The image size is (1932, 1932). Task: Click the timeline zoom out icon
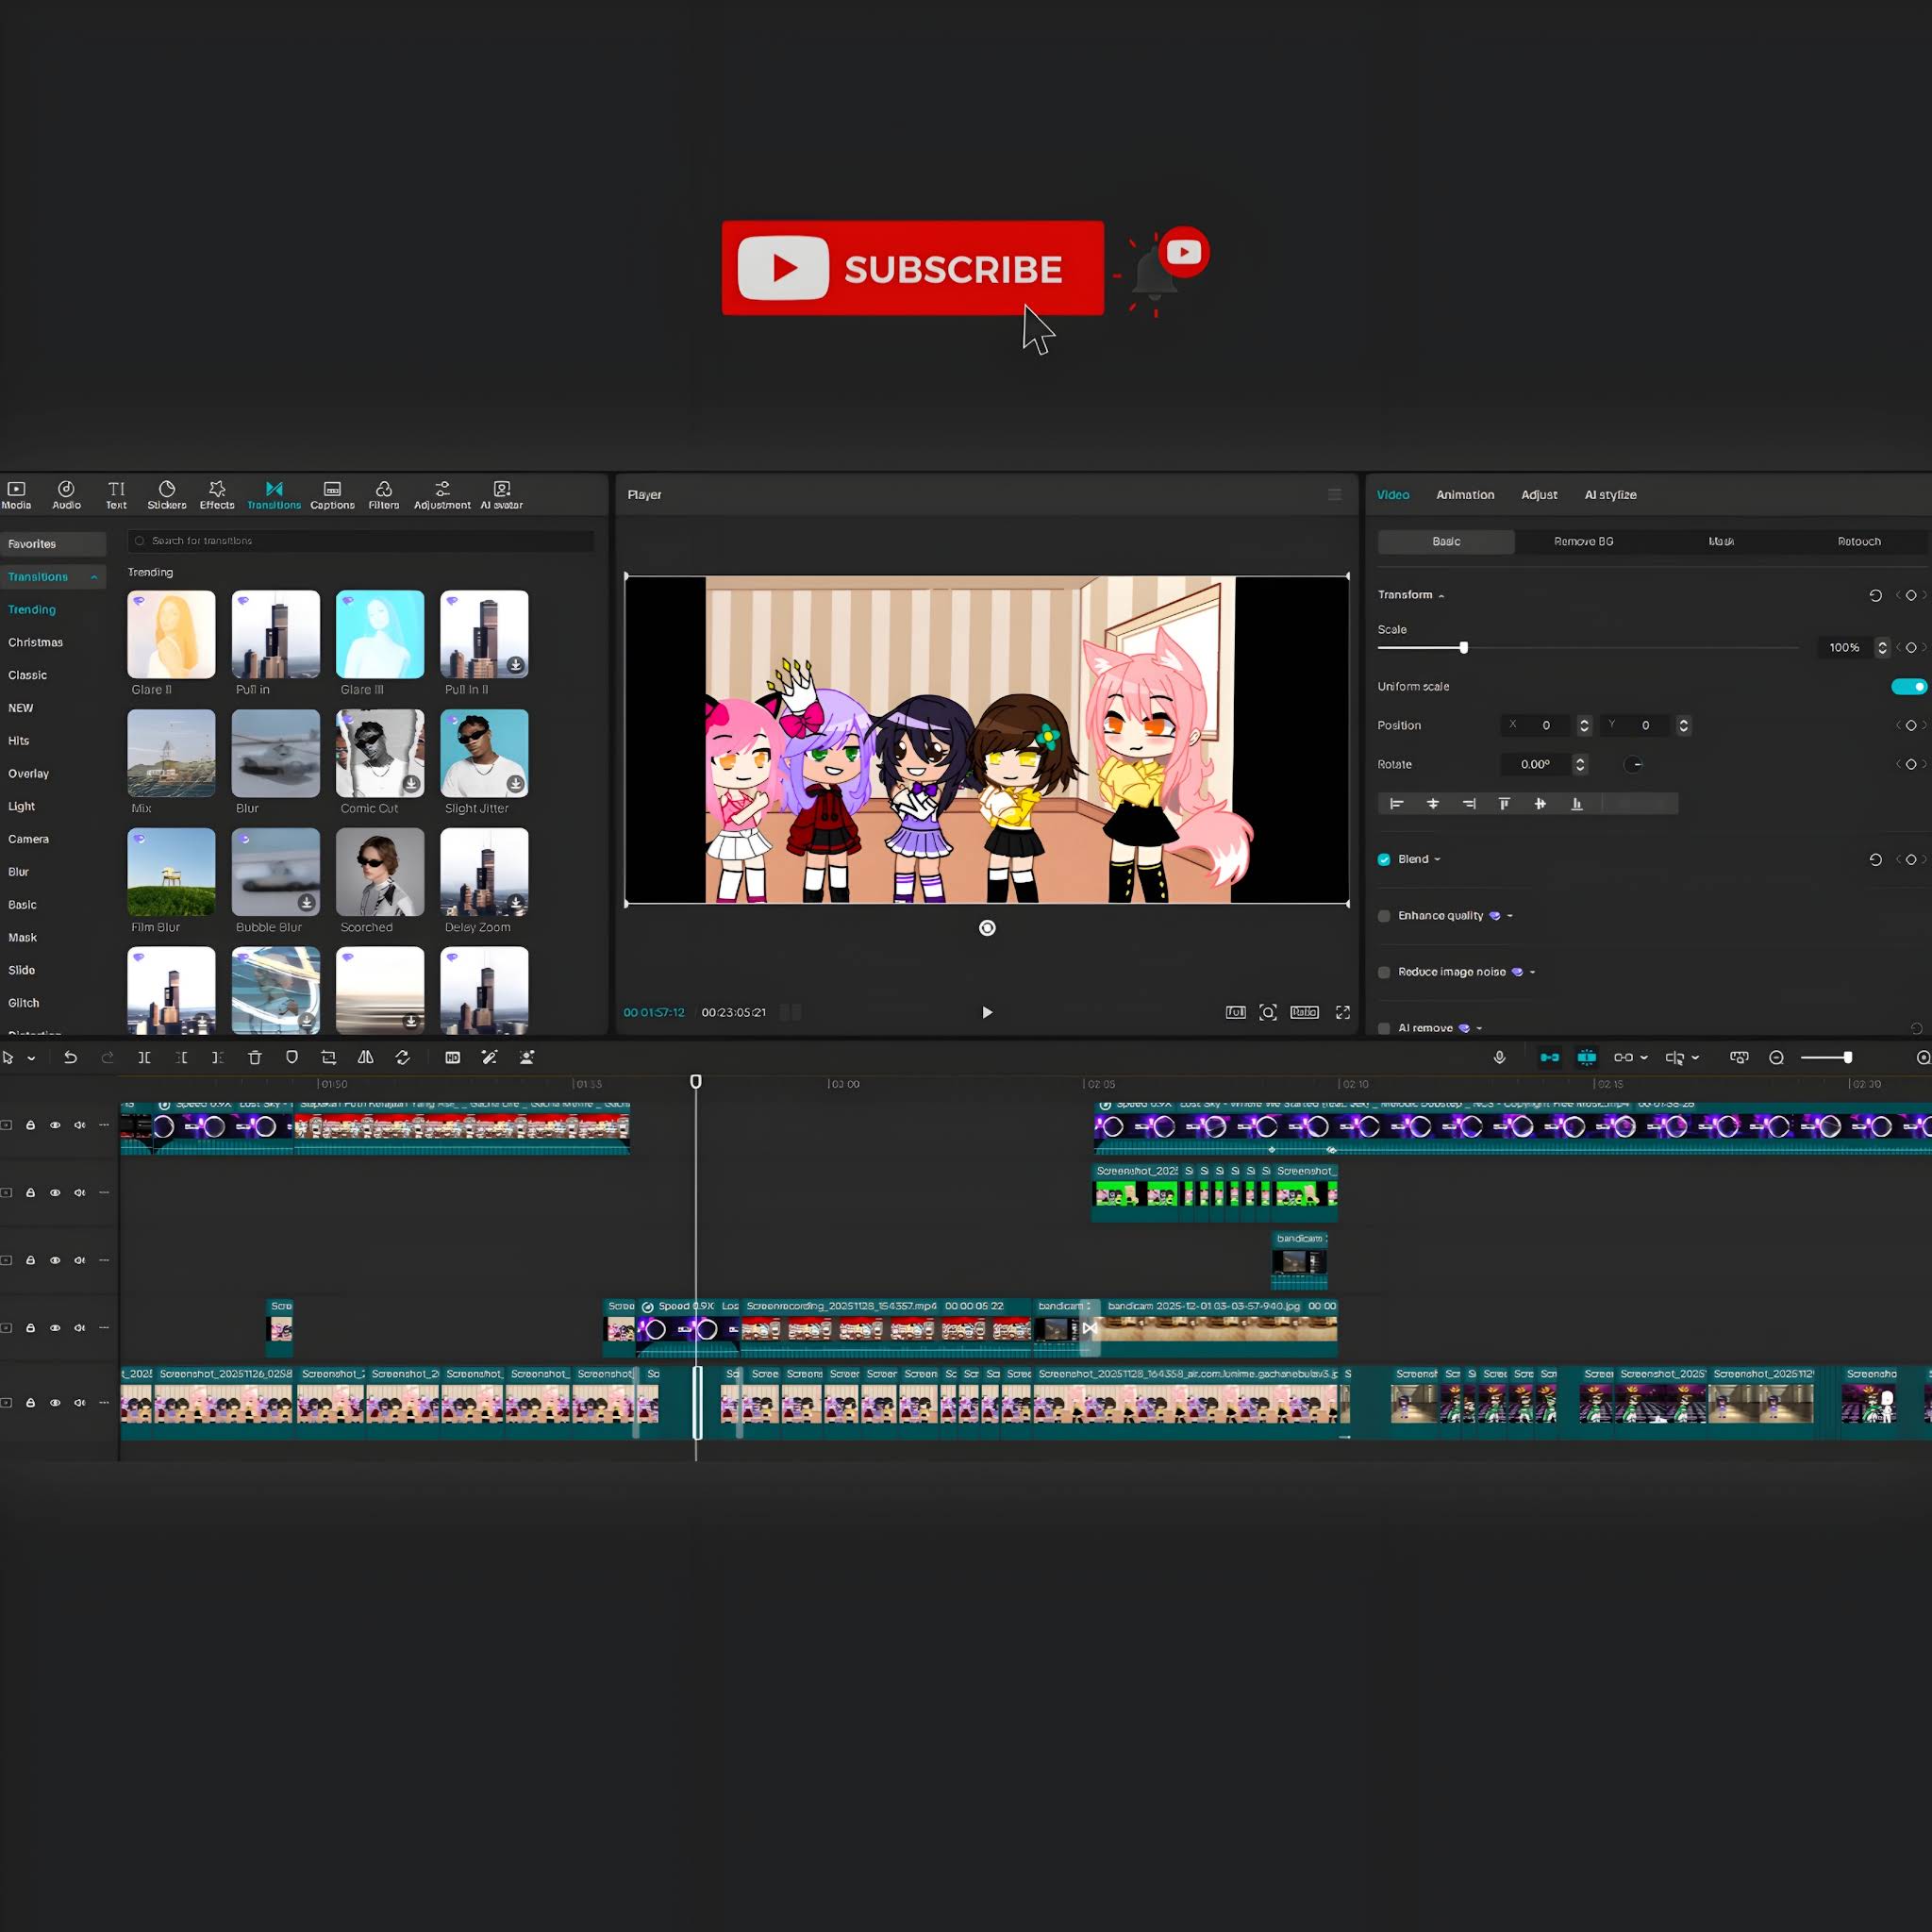pyautogui.click(x=1776, y=1057)
